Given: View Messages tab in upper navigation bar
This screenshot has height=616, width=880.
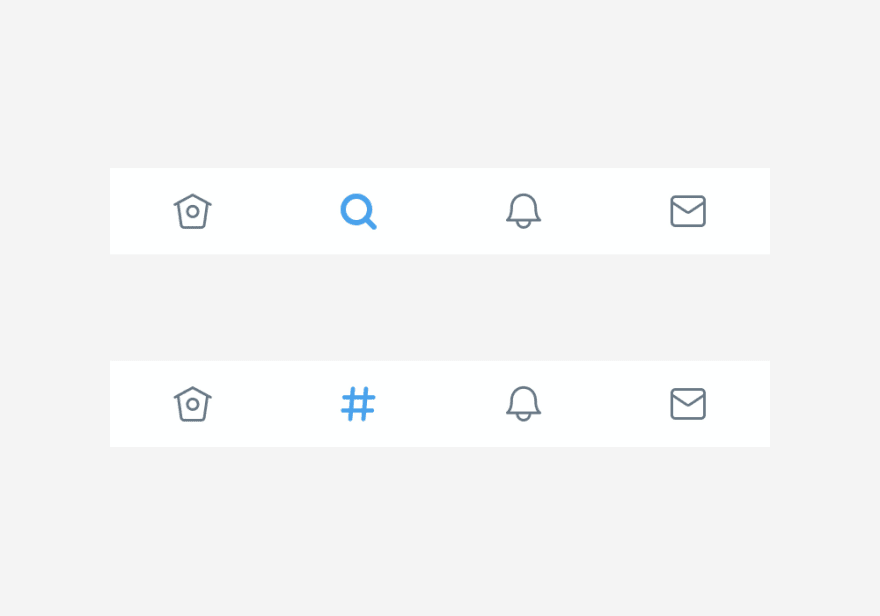Looking at the screenshot, I should pos(688,211).
